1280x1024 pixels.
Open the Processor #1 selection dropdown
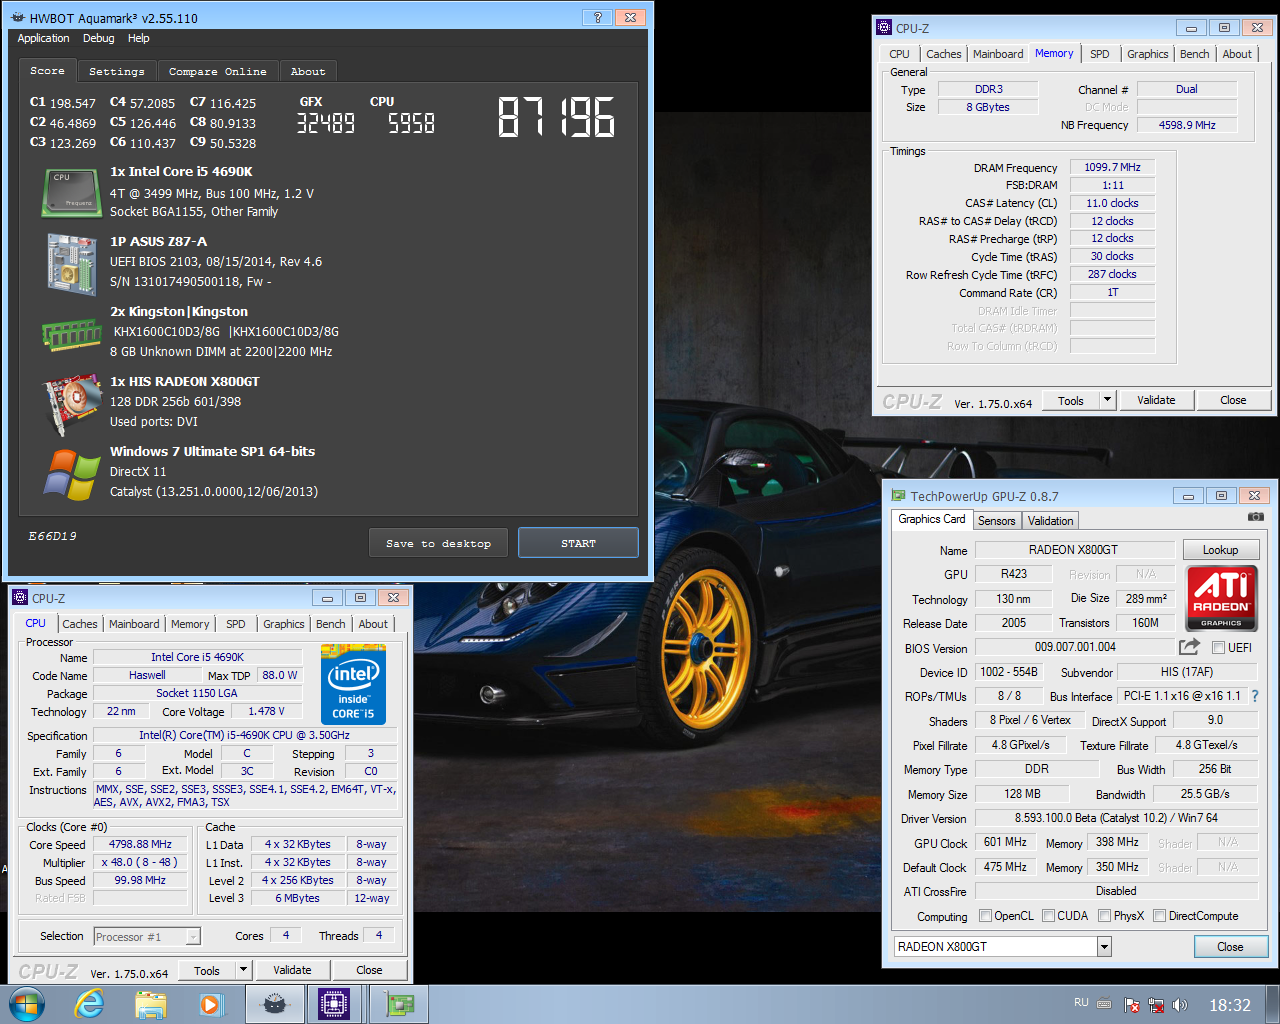193,937
